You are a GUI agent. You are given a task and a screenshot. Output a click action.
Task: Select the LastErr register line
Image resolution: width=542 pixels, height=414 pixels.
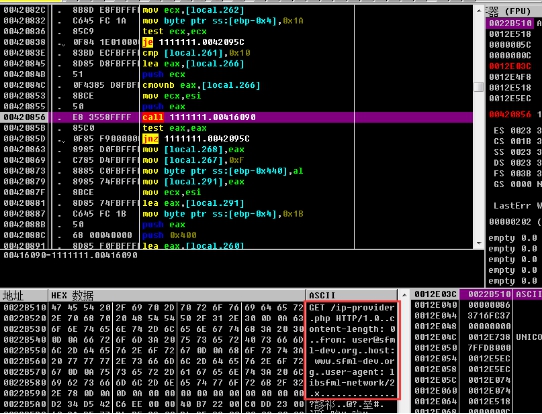pyautogui.click(x=517, y=206)
